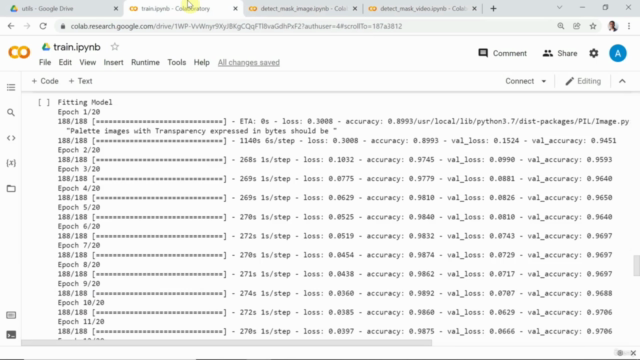This screenshot has height=360, width=640.
Task: Open the Comment button
Action: (502, 53)
